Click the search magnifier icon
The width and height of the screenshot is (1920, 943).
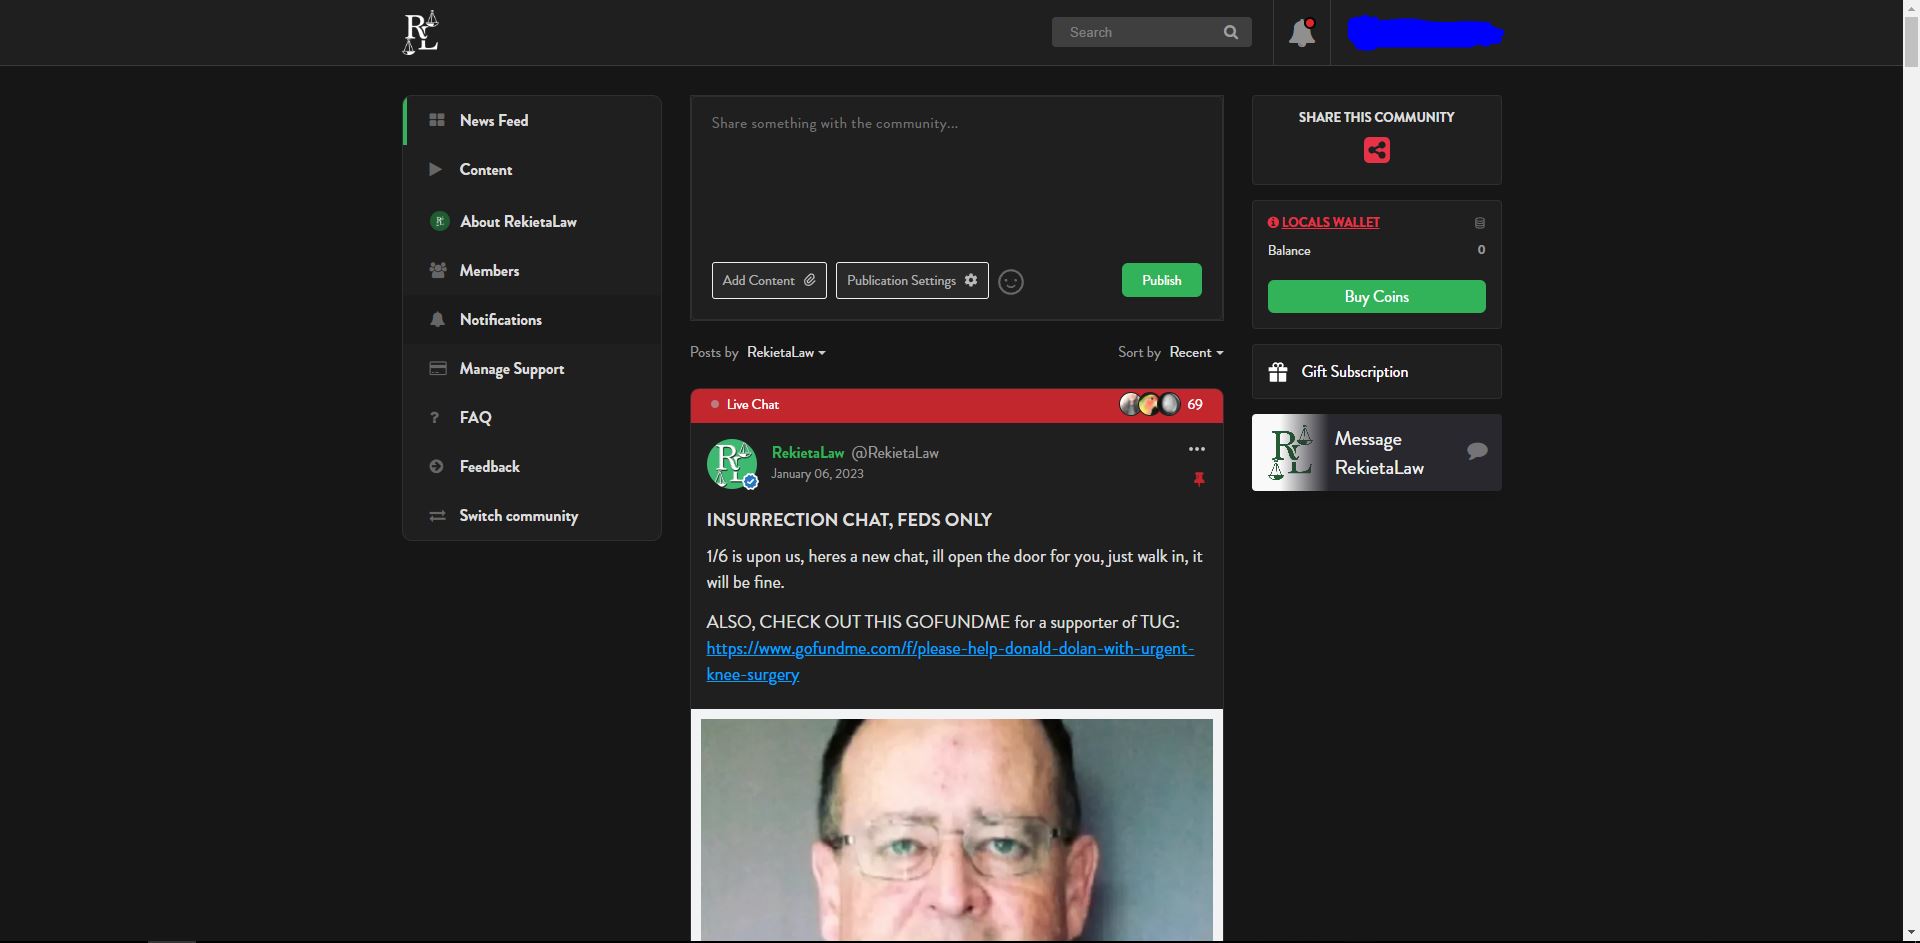click(1231, 32)
